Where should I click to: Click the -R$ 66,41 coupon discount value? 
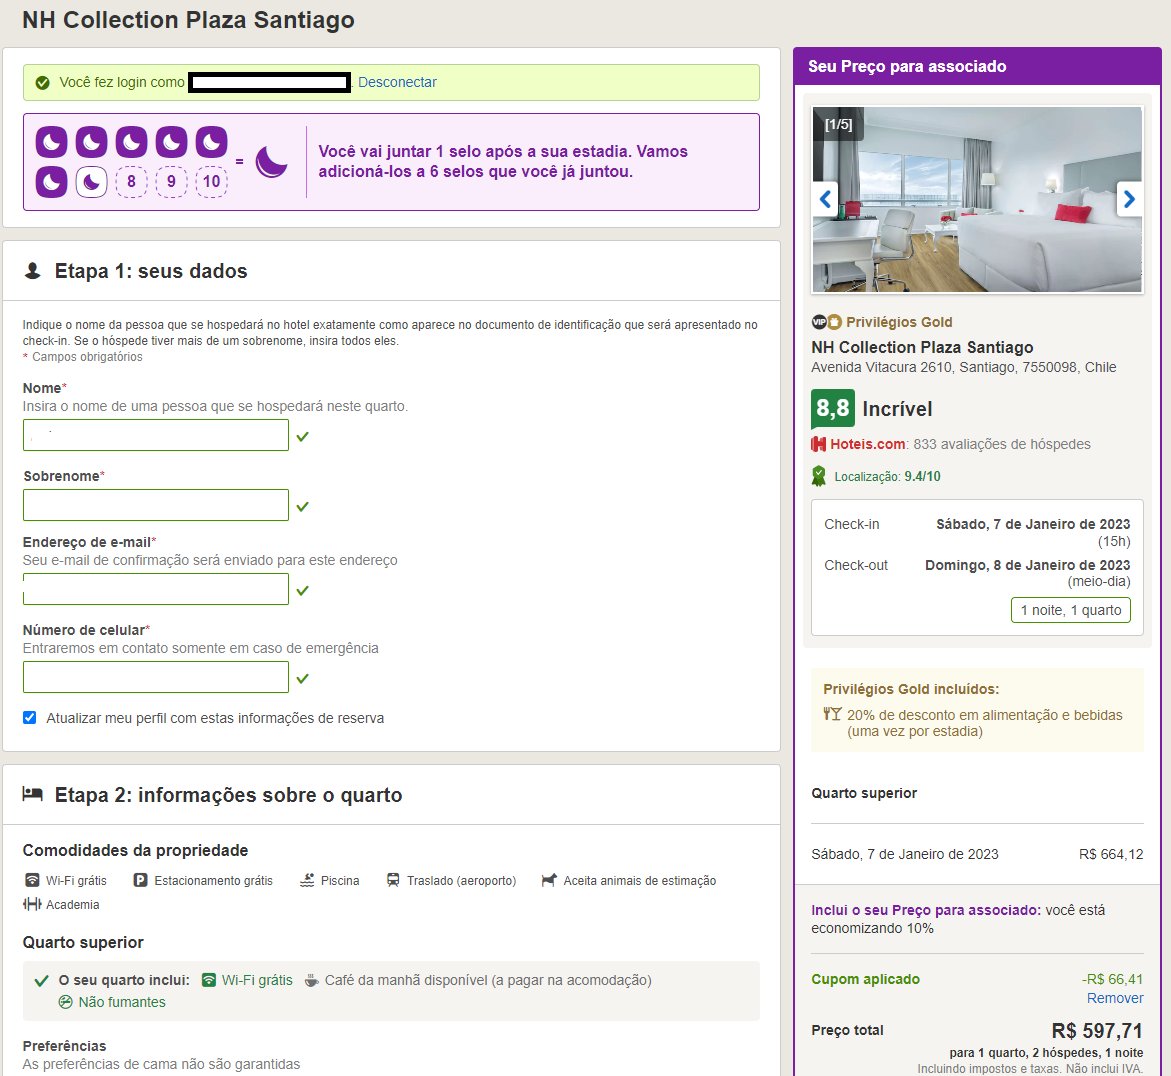1113,979
